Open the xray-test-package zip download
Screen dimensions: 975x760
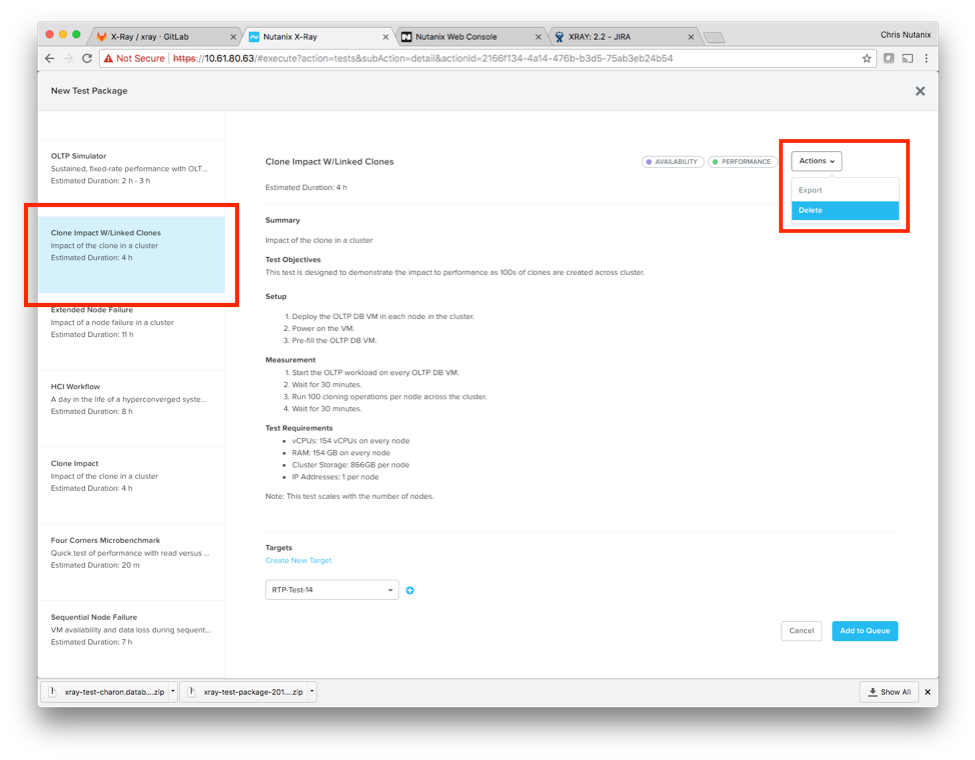click(246, 692)
